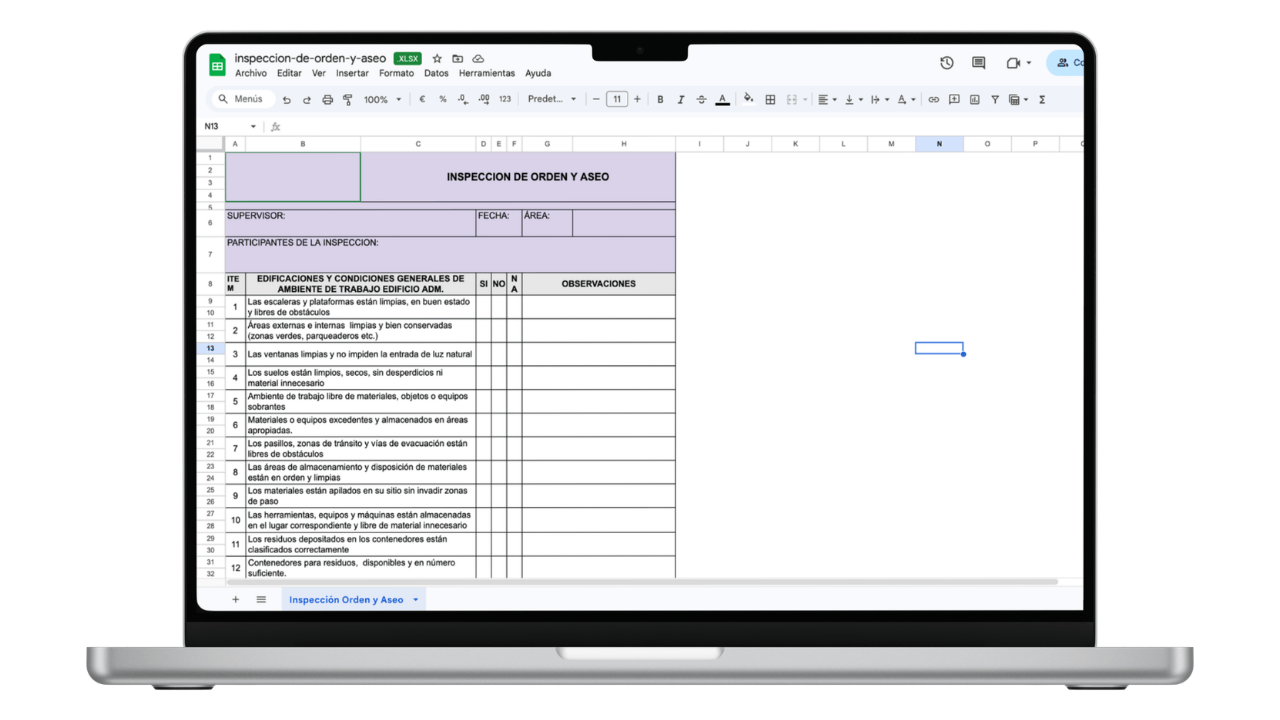1280x720 pixels.
Task: Toggle bold formatting
Action: (660, 99)
